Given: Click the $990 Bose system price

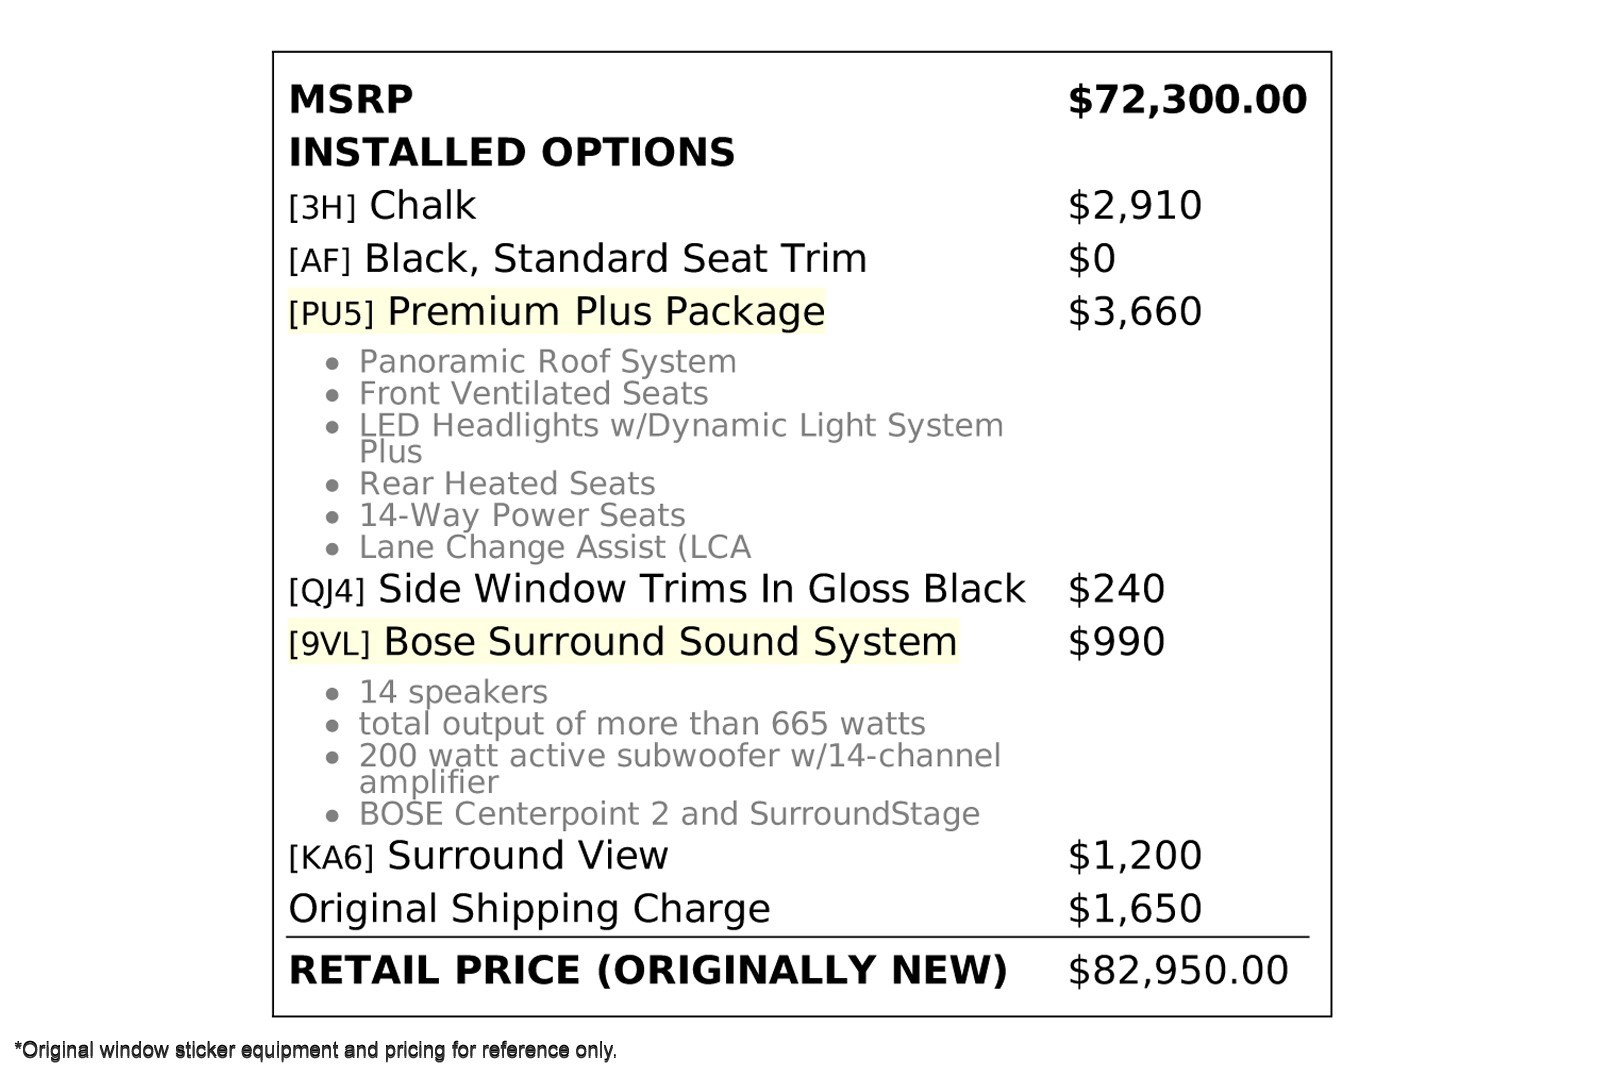Looking at the screenshot, I should click(1116, 642).
